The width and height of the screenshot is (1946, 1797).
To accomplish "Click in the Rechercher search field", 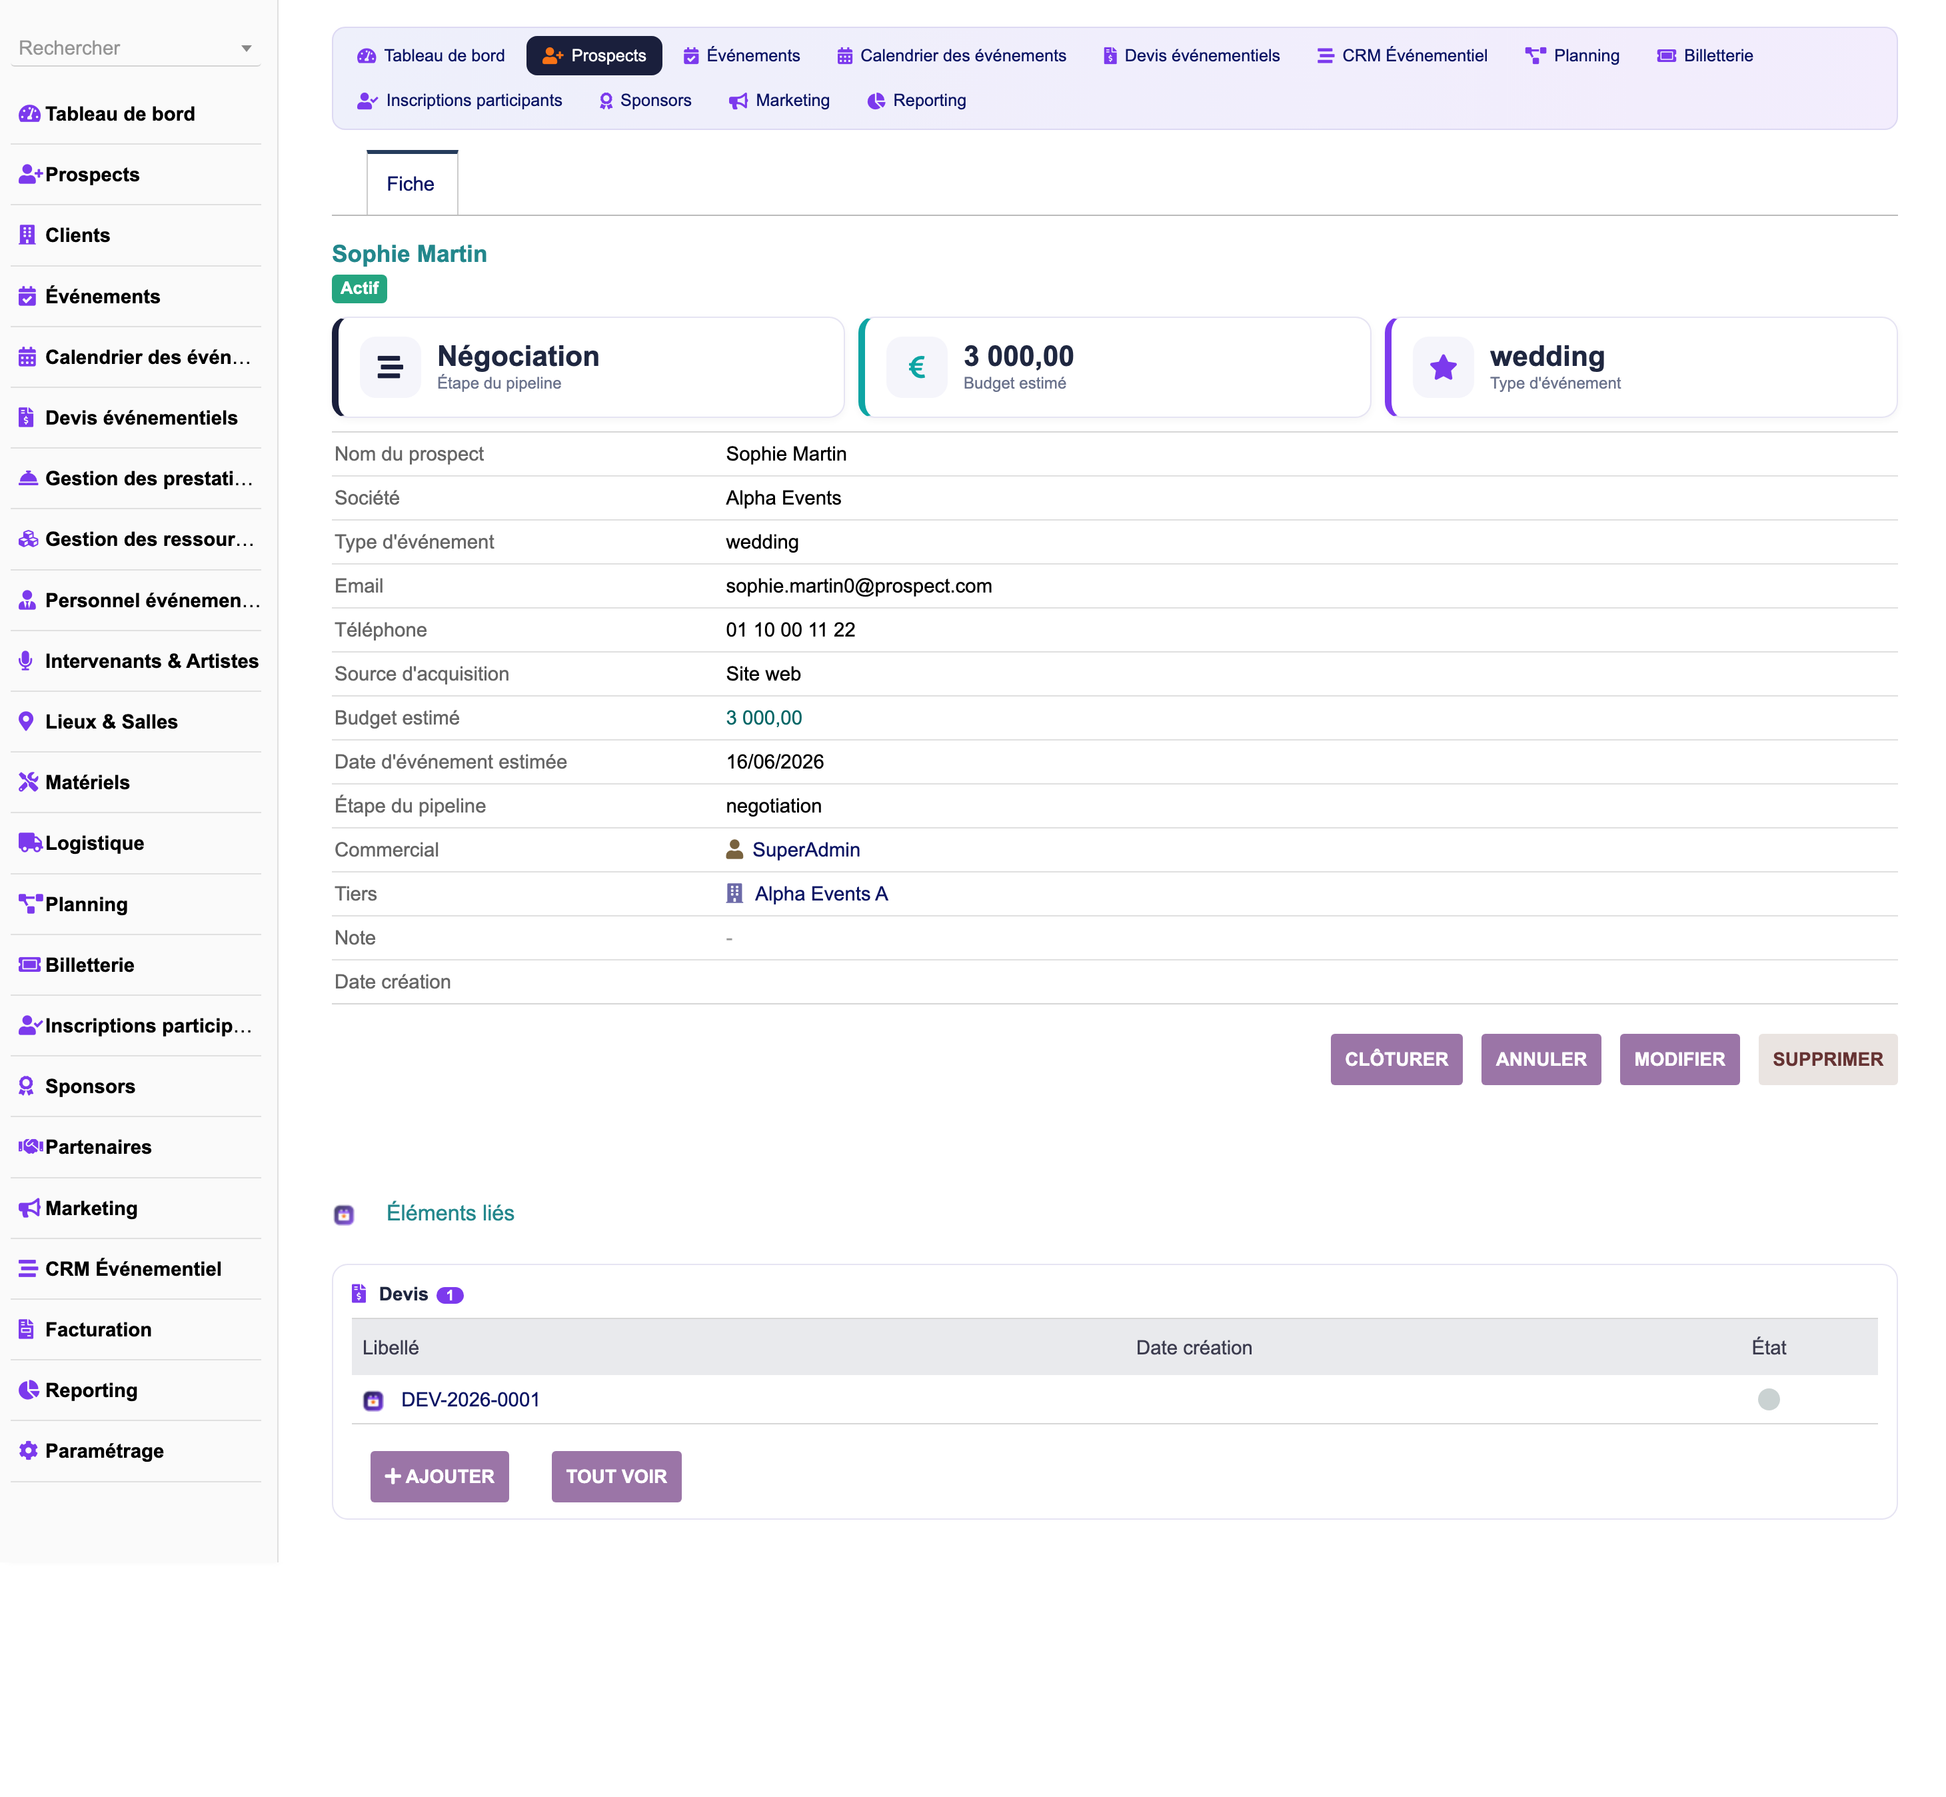I will click(x=125, y=48).
